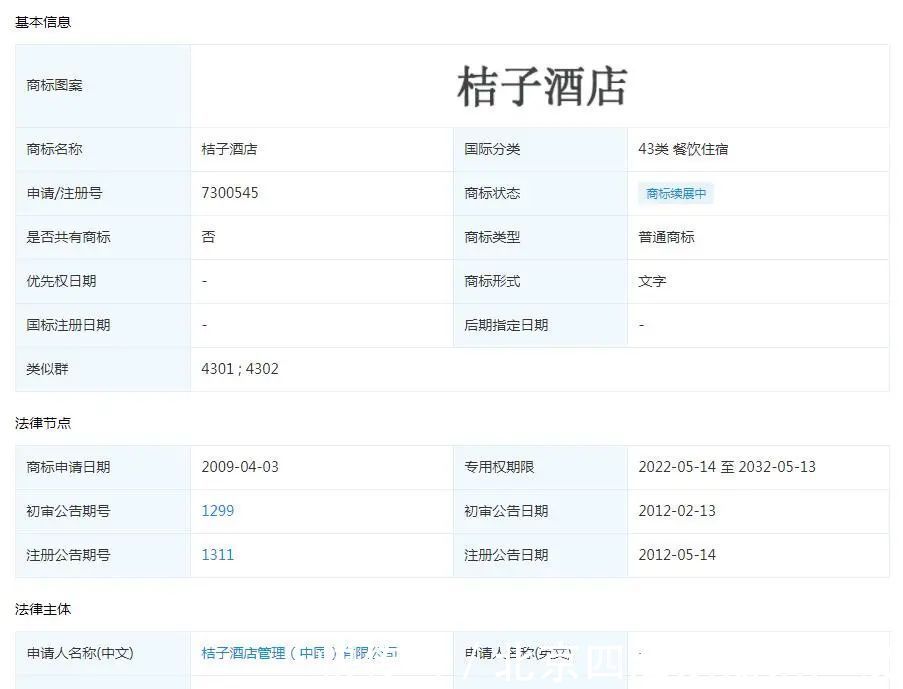This screenshot has height=689, width=903.
Task: Click the 国际分类 label cell
Action: pos(540,149)
